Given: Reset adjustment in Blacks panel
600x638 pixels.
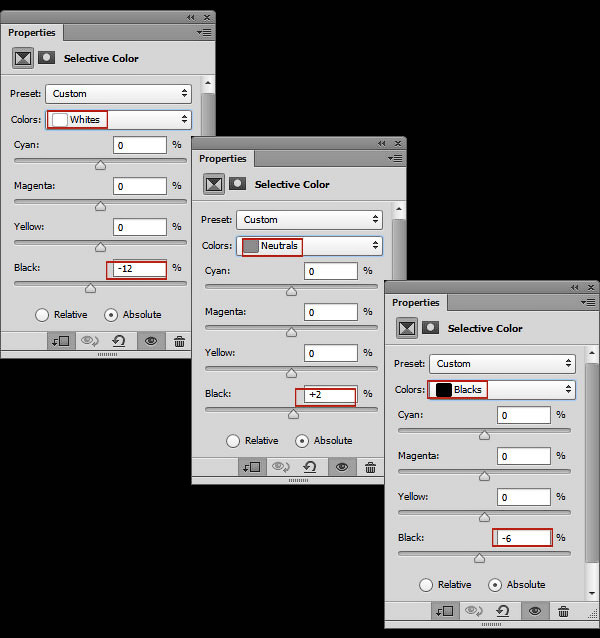Looking at the screenshot, I should tap(502, 611).
